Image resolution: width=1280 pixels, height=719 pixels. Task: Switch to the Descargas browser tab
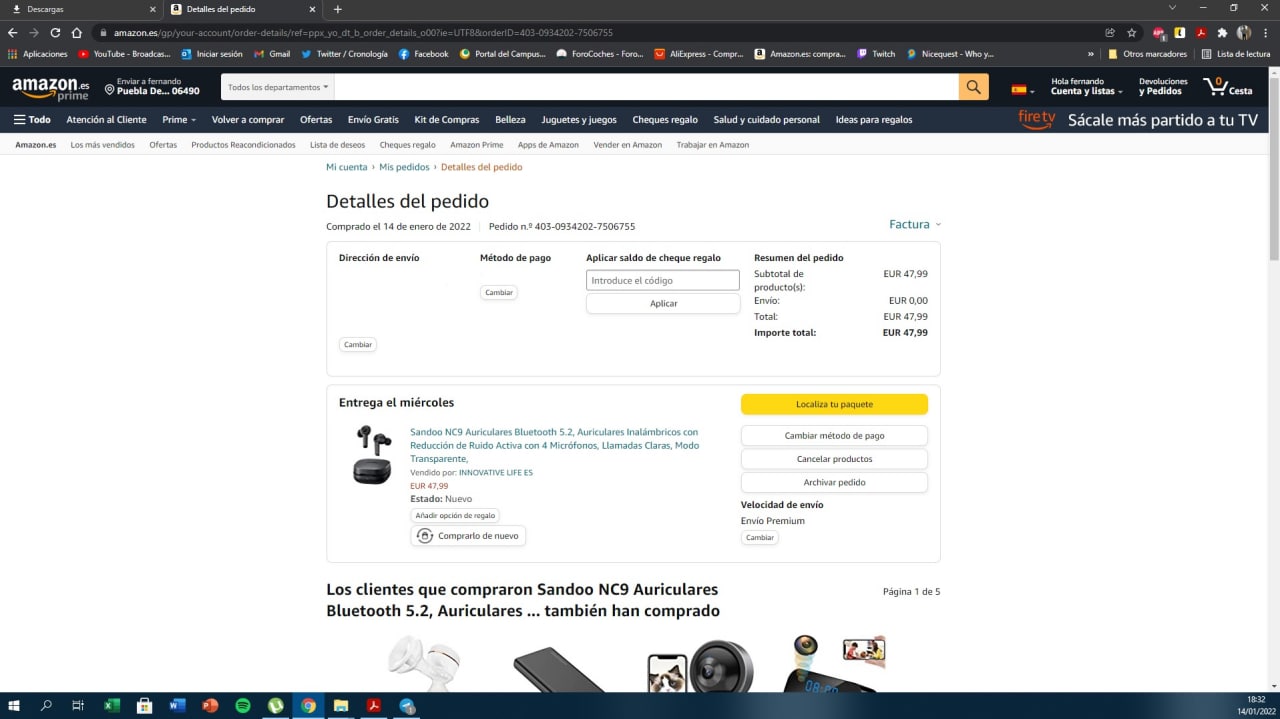click(80, 9)
